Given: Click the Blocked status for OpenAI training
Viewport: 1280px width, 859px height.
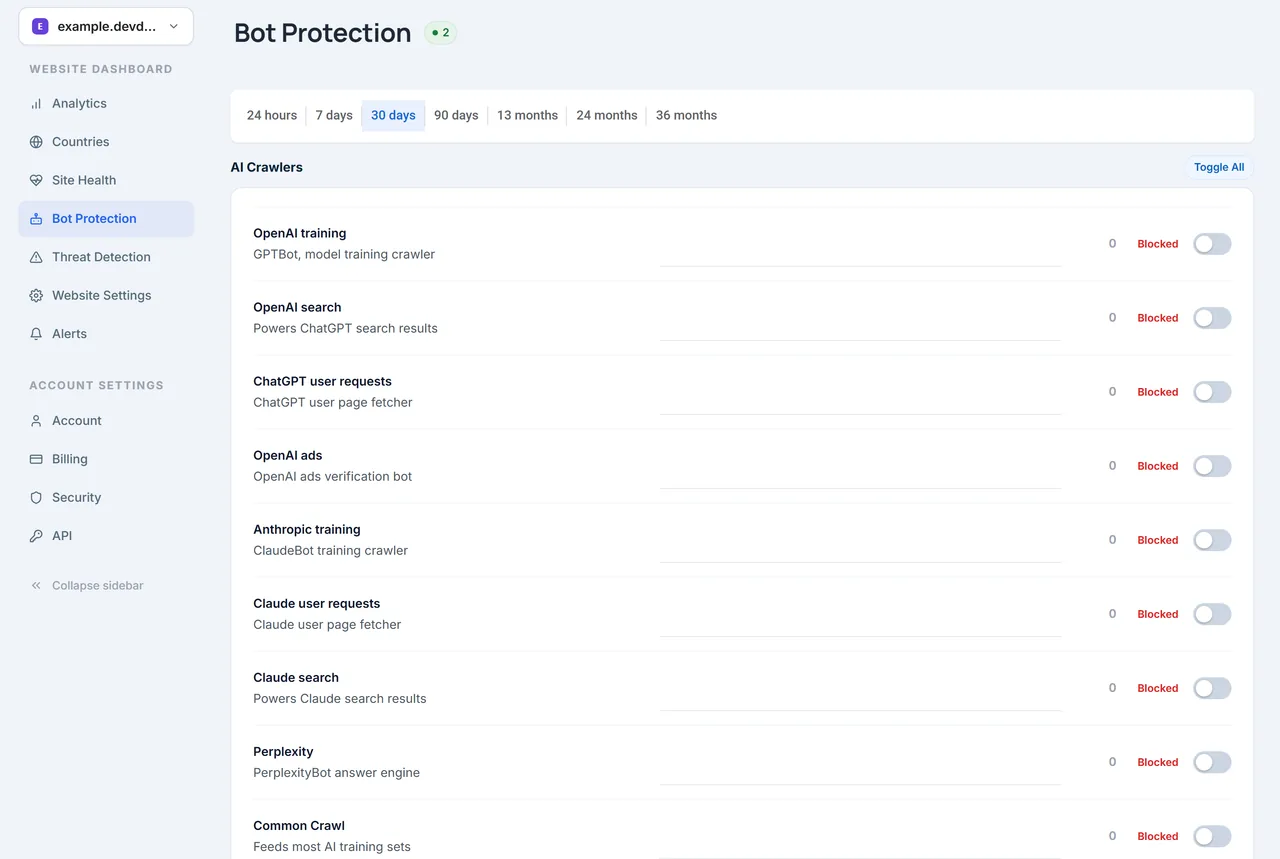Looking at the screenshot, I should [x=1158, y=244].
